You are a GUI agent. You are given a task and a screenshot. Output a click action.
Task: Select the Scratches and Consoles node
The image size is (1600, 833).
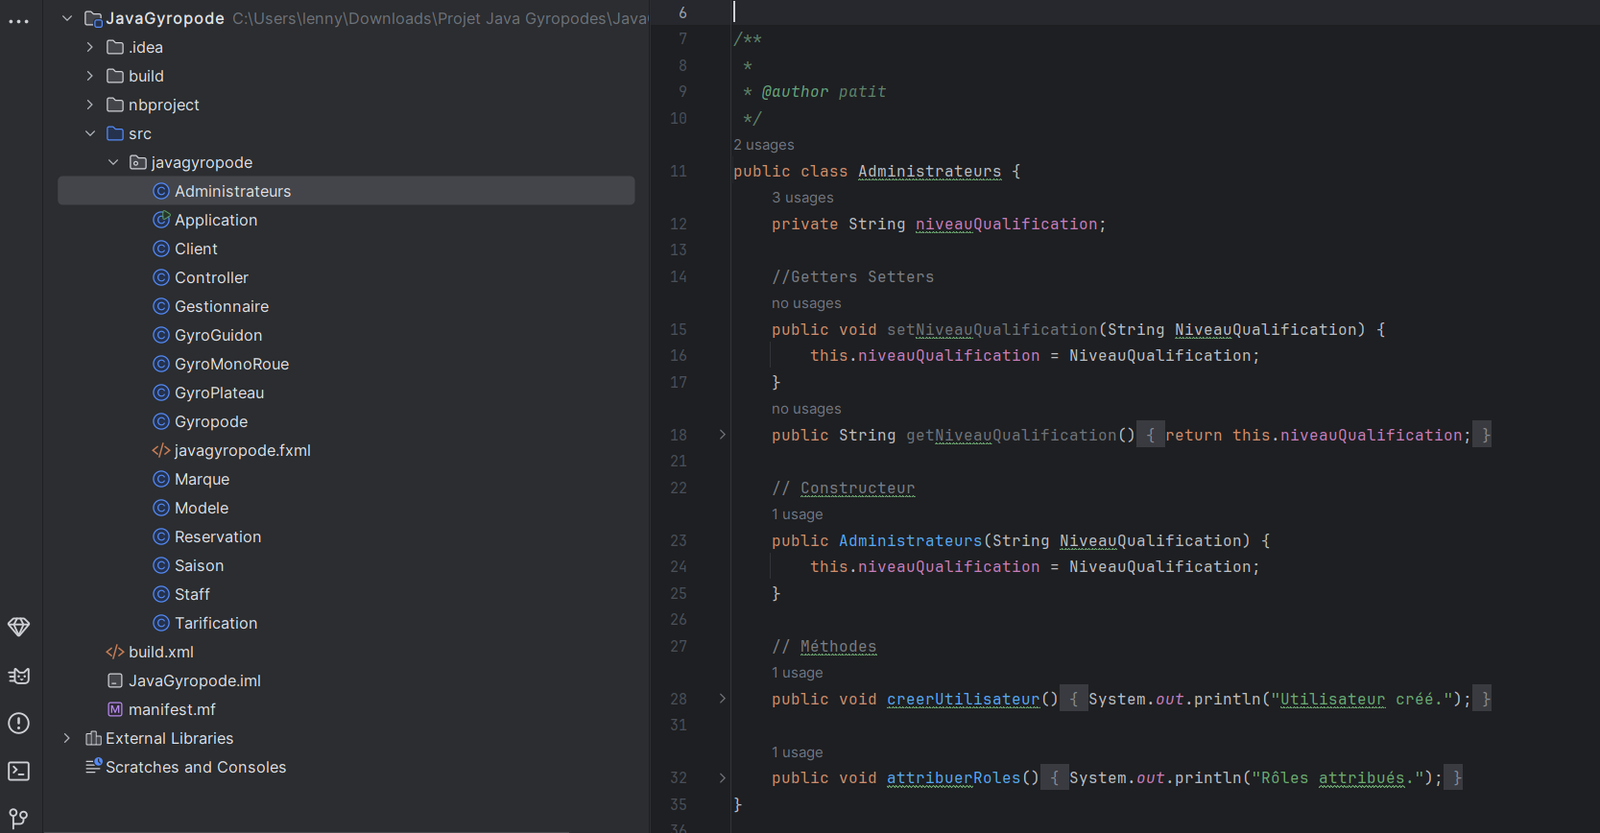195,767
